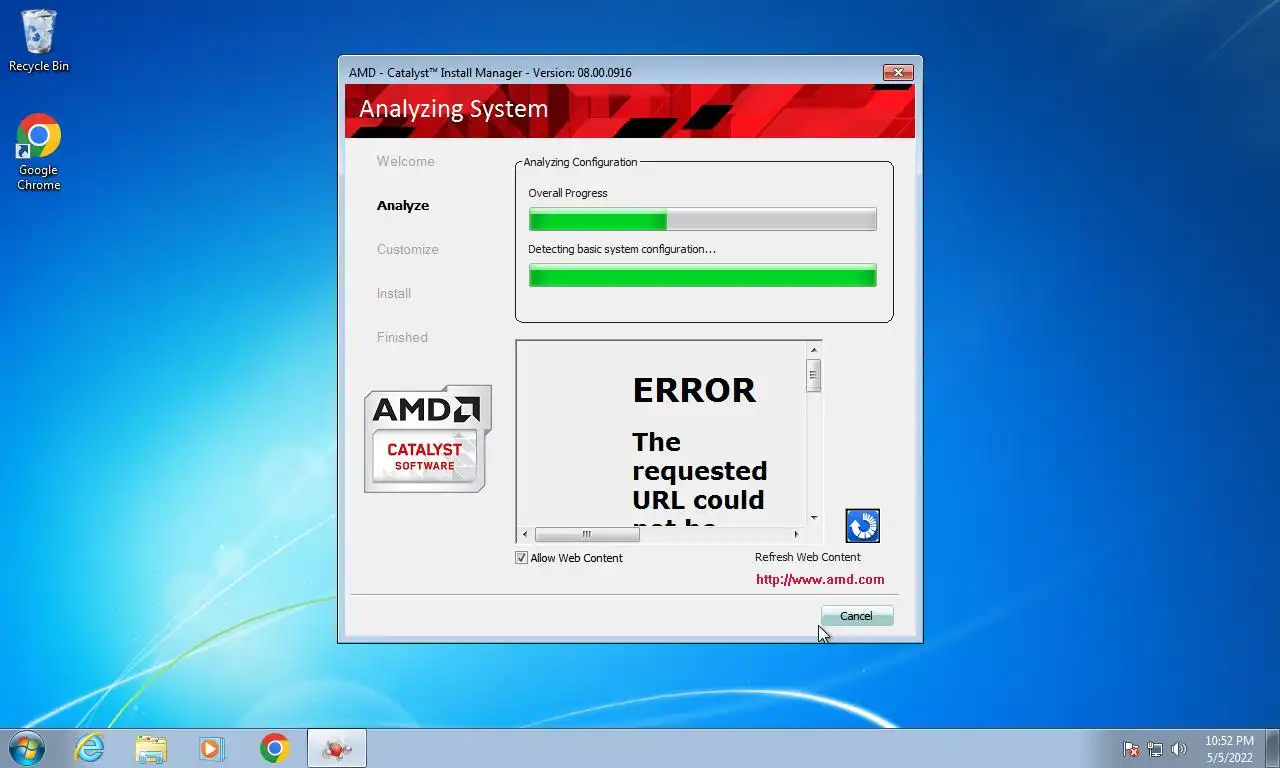Open the http://www.amd.com link
Image resolution: width=1280 pixels, height=768 pixels.
pos(820,579)
